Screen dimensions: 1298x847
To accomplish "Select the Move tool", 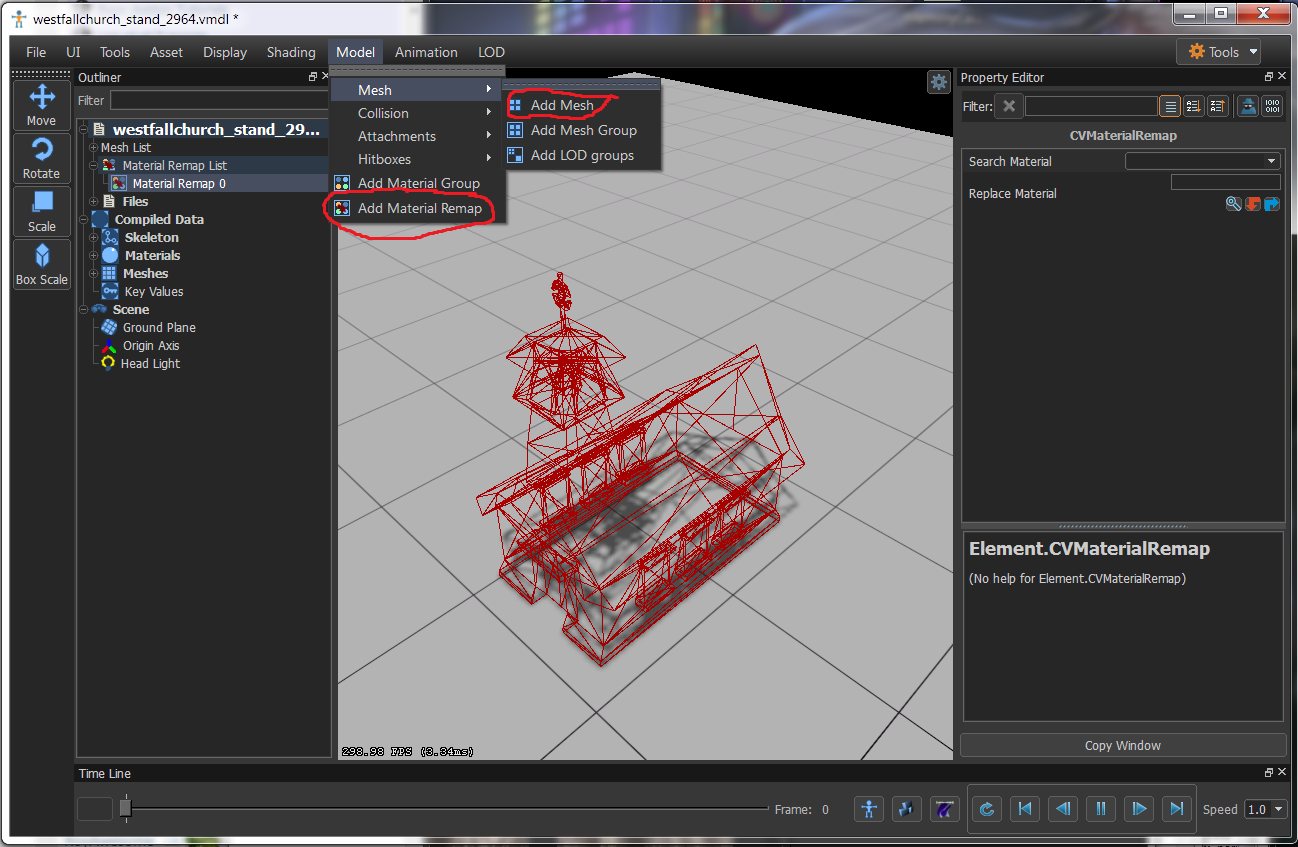I will coord(41,104).
